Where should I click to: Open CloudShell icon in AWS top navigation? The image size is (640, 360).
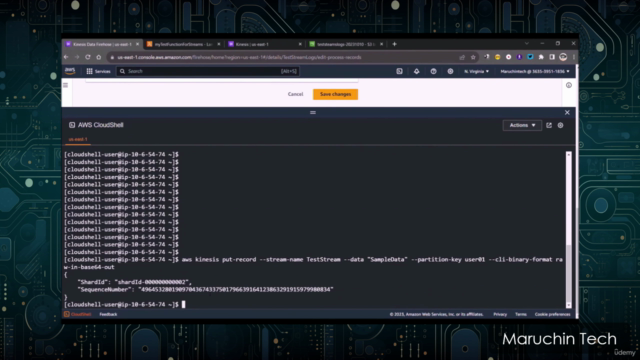point(399,71)
